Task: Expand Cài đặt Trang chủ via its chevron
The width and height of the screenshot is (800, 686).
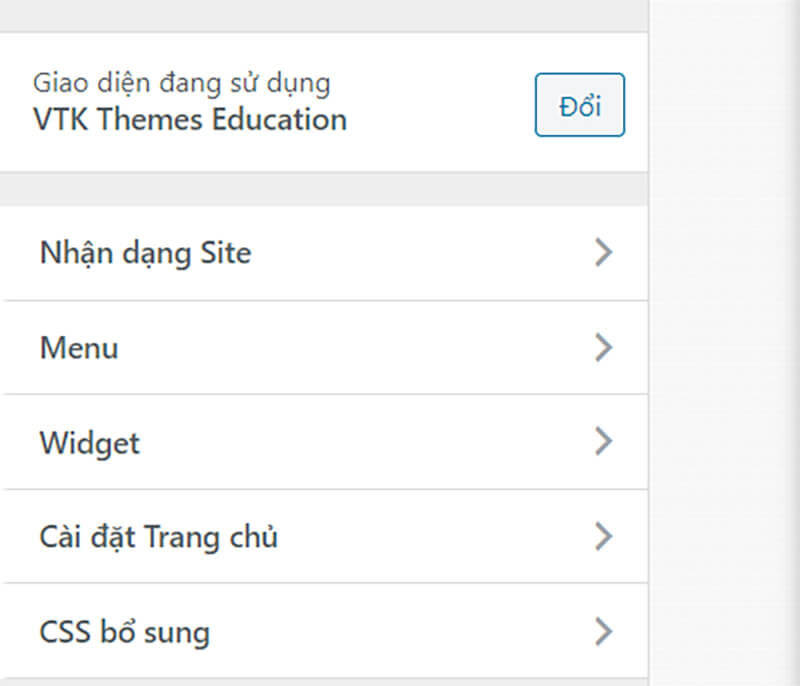Action: 602,537
